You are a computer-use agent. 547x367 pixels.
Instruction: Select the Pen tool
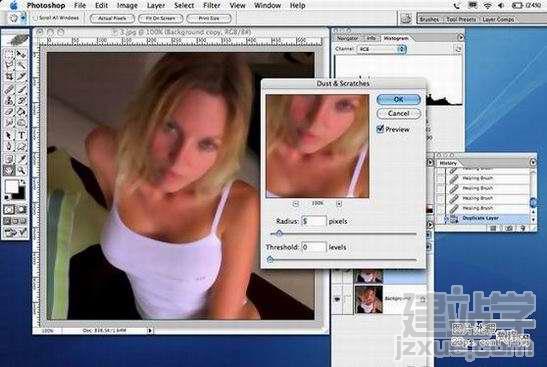9,147
